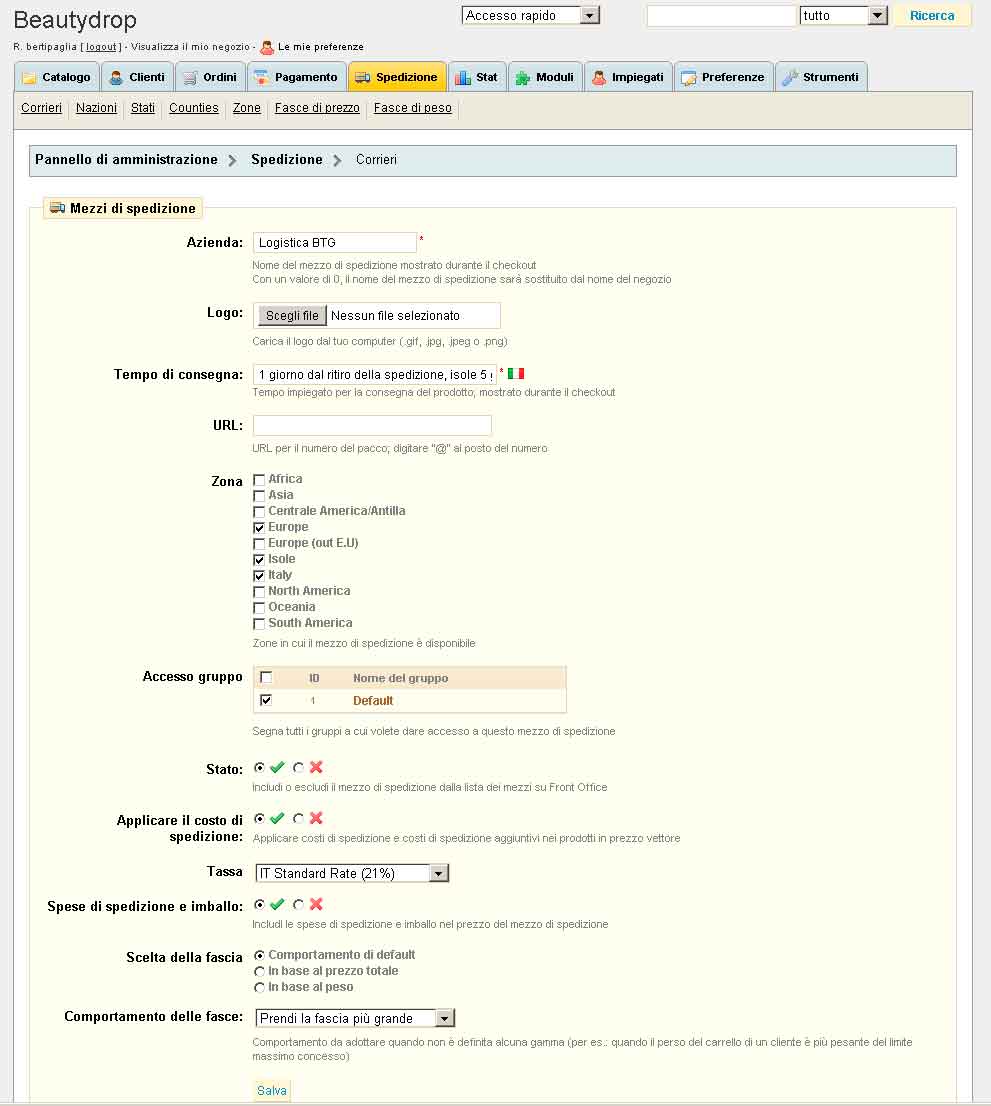Focus the Azienda input field
The height and width of the screenshot is (1106, 991).
pyautogui.click(x=334, y=243)
